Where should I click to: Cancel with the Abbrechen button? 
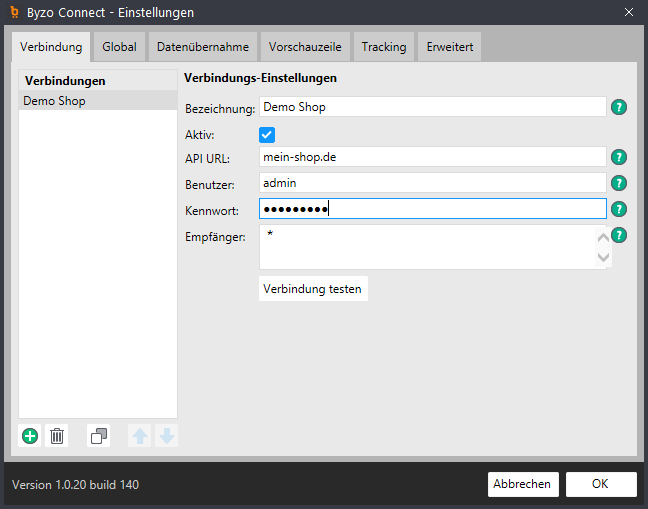coord(523,484)
